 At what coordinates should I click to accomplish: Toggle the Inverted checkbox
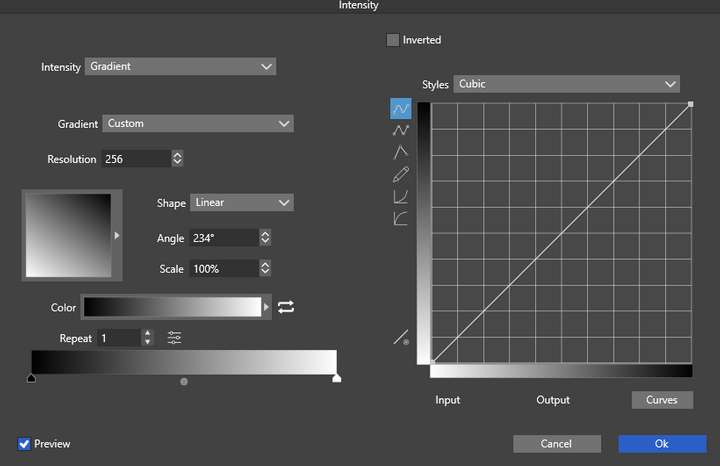coord(393,40)
